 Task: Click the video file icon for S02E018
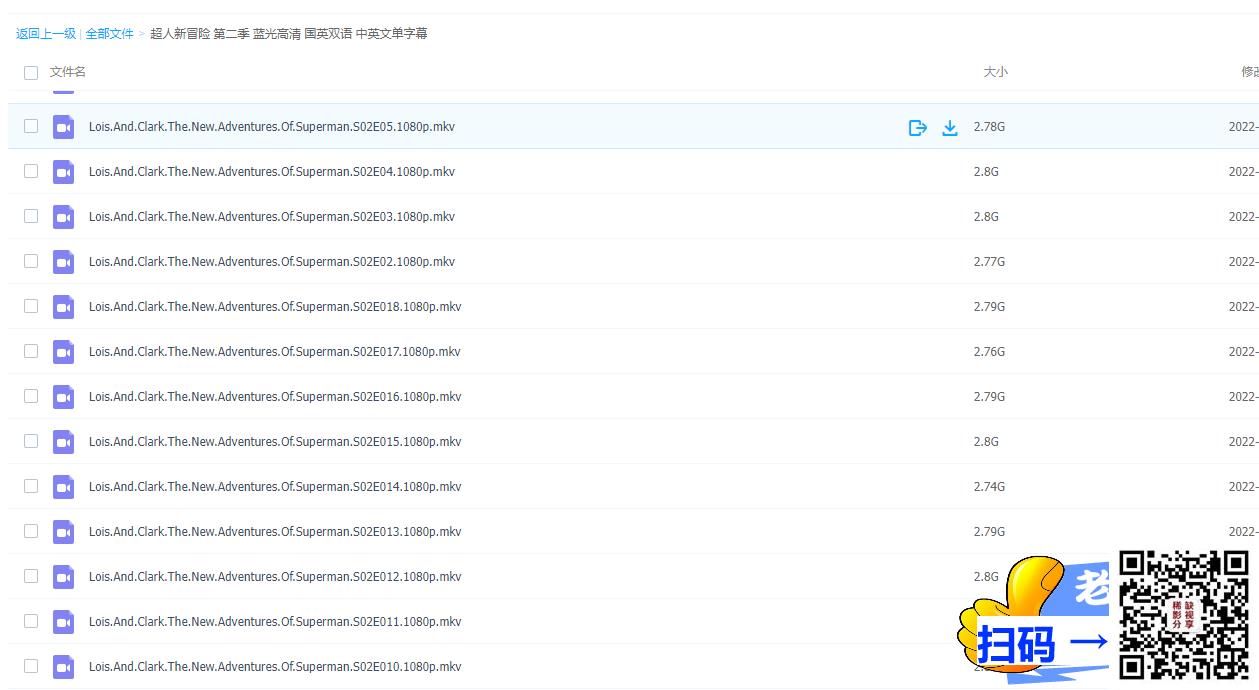(x=64, y=307)
